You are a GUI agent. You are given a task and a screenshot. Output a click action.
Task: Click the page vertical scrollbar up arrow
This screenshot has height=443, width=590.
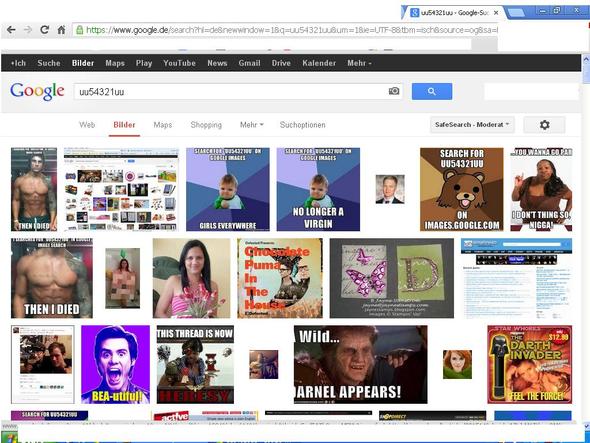(586, 59)
